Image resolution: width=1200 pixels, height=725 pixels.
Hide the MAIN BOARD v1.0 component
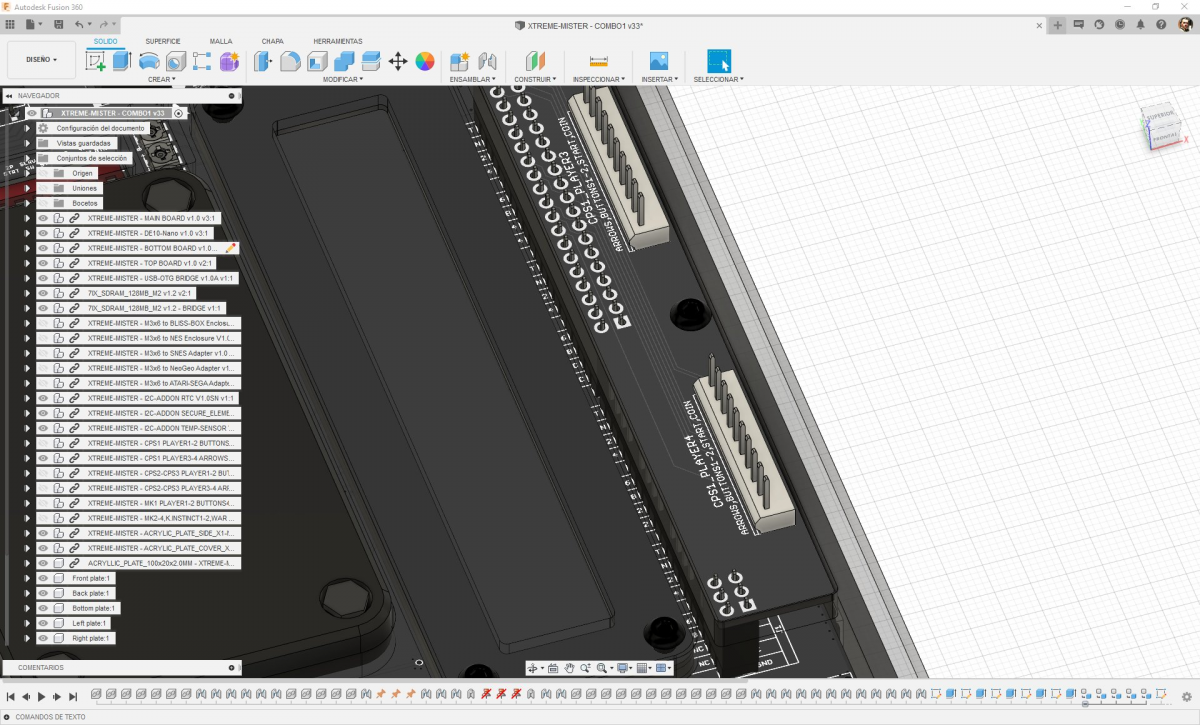pyautogui.click(x=43, y=218)
